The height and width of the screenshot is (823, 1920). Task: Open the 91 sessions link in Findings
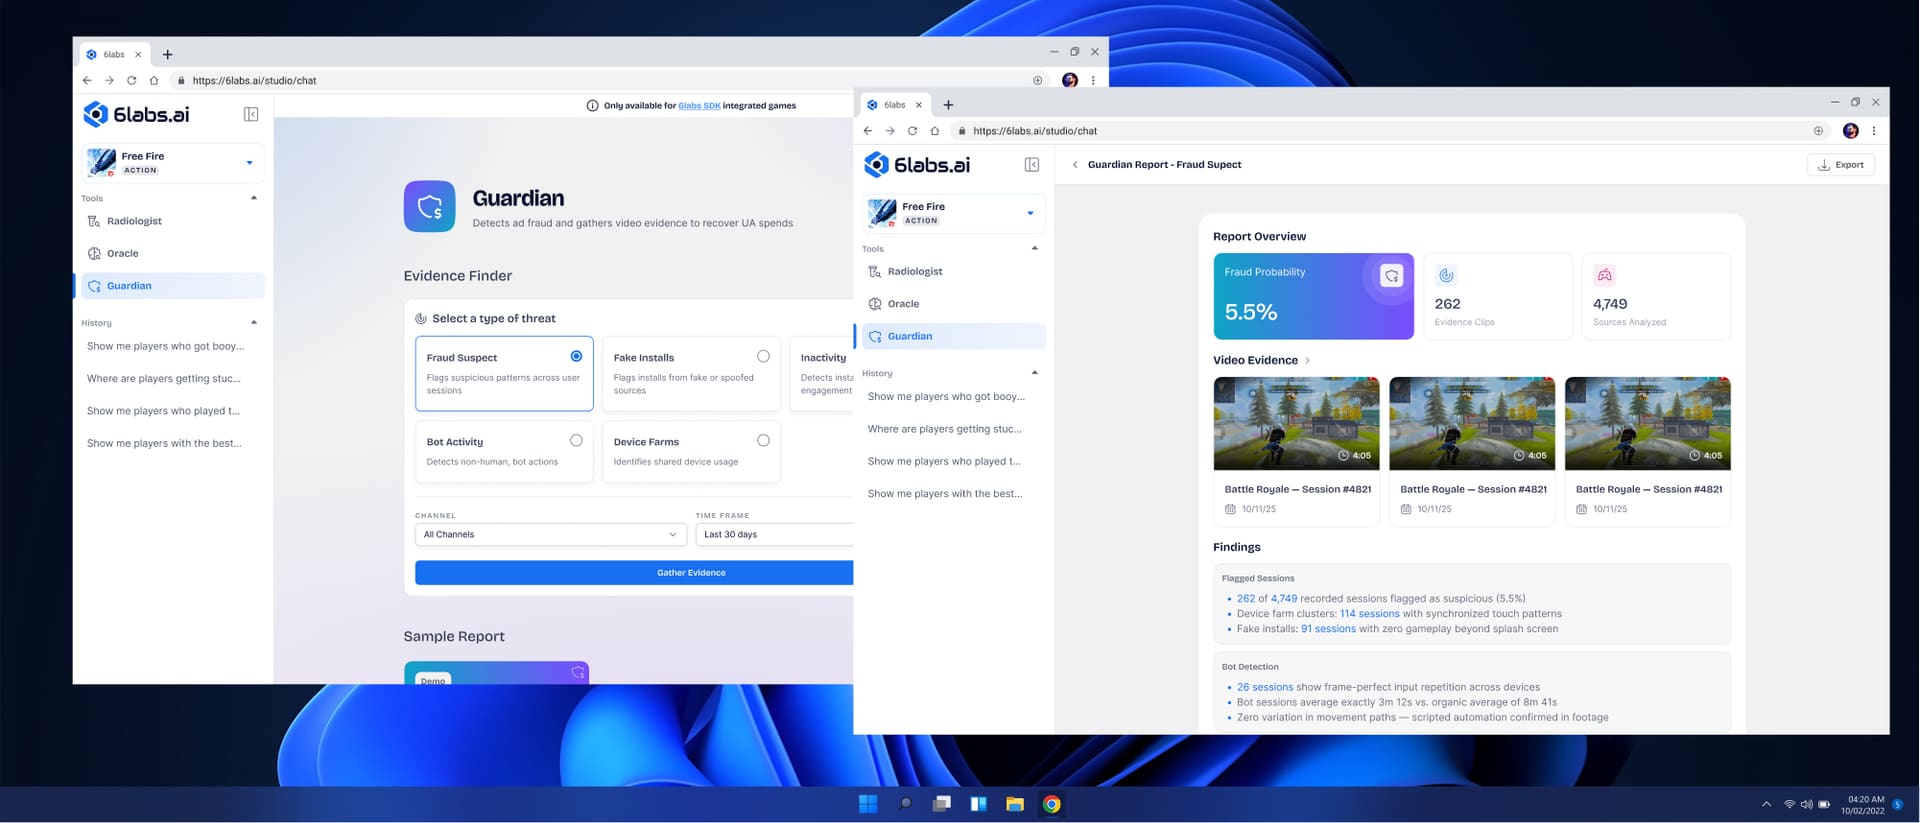[x=1328, y=629]
